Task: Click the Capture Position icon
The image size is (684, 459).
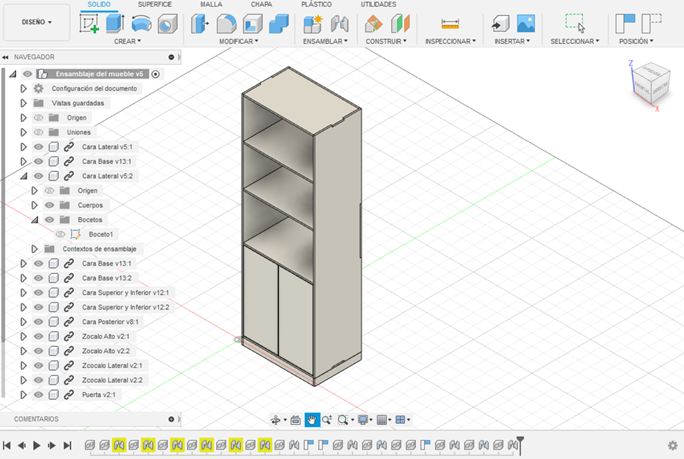Action: pos(625,24)
